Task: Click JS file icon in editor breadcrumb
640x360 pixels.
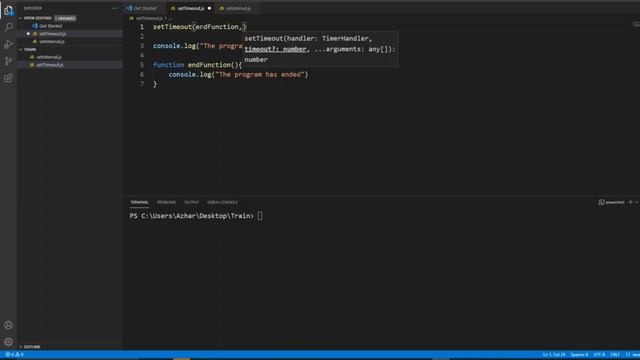Action: 131,18
